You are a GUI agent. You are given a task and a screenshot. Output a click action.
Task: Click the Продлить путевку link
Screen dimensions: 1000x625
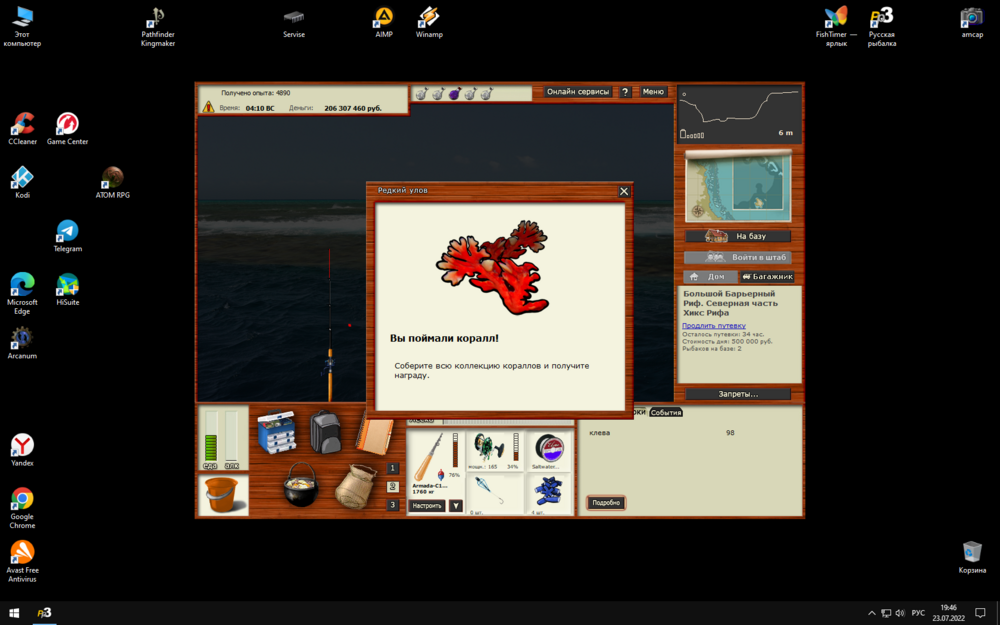point(713,325)
